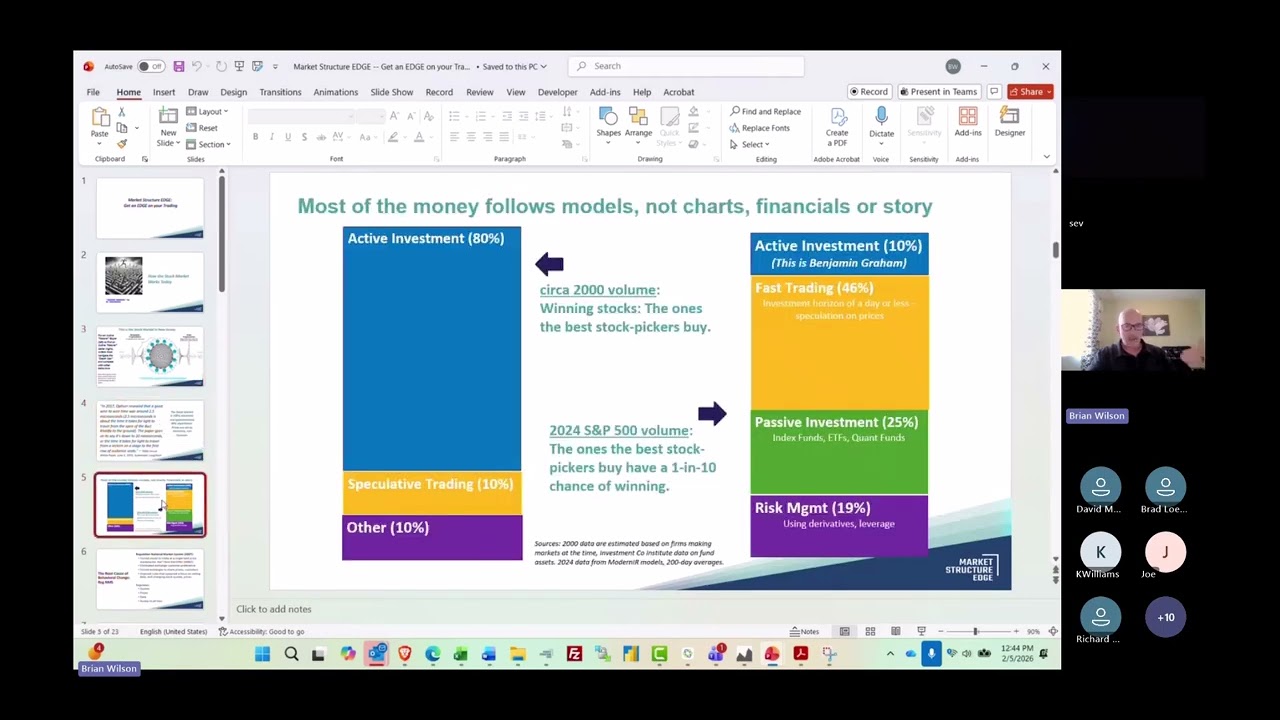Toggle Italic formatting
1280x720 pixels.
coord(271,137)
